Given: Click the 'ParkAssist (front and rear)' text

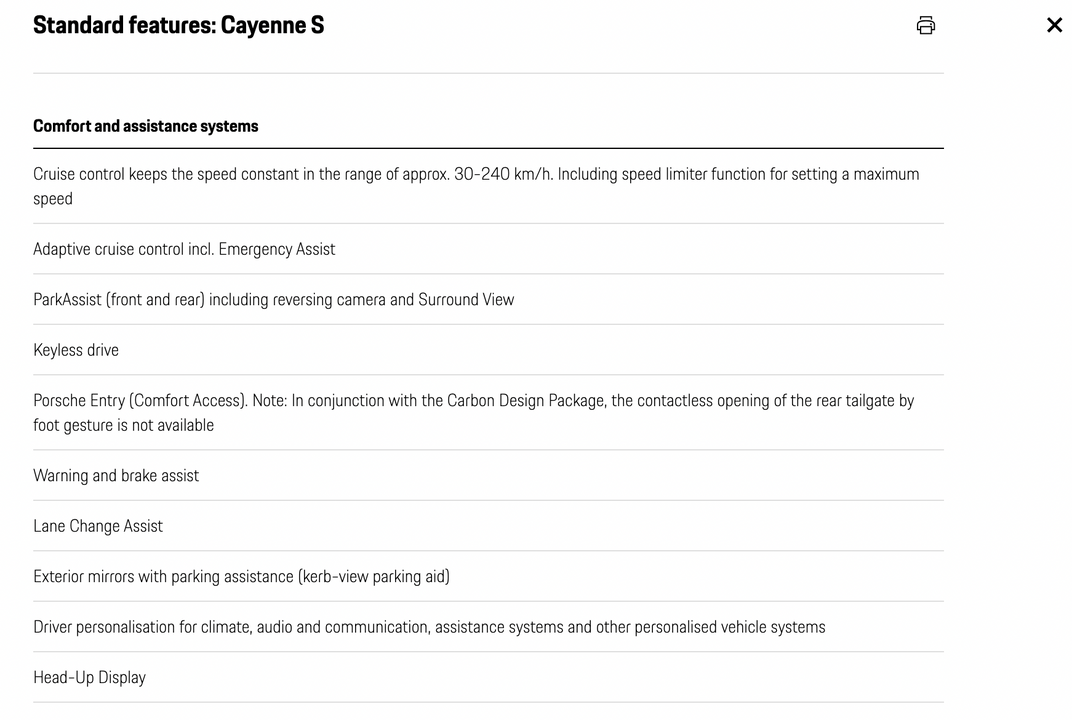Looking at the screenshot, I should [x=119, y=299].
